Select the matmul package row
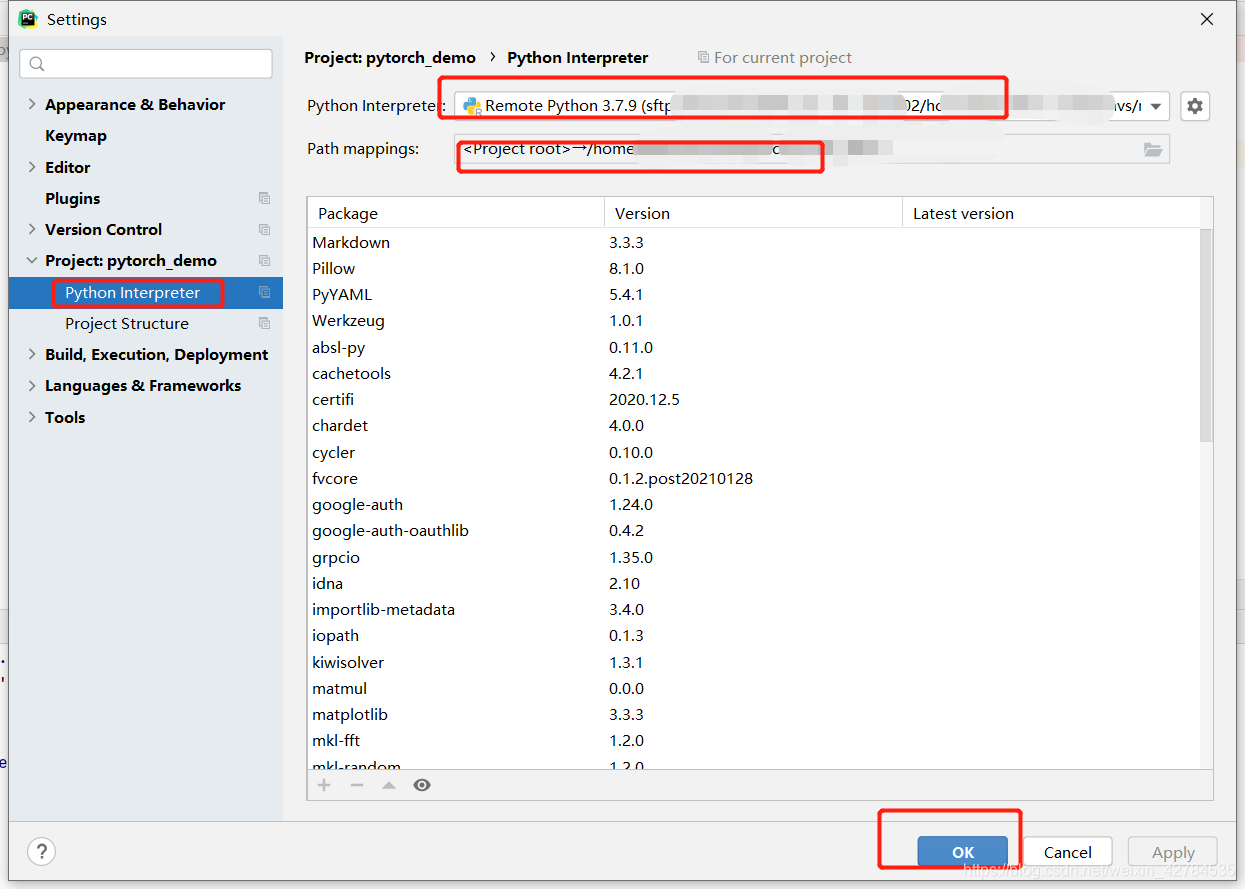Viewport: 1245px width, 889px height. click(x=754, y=688)
